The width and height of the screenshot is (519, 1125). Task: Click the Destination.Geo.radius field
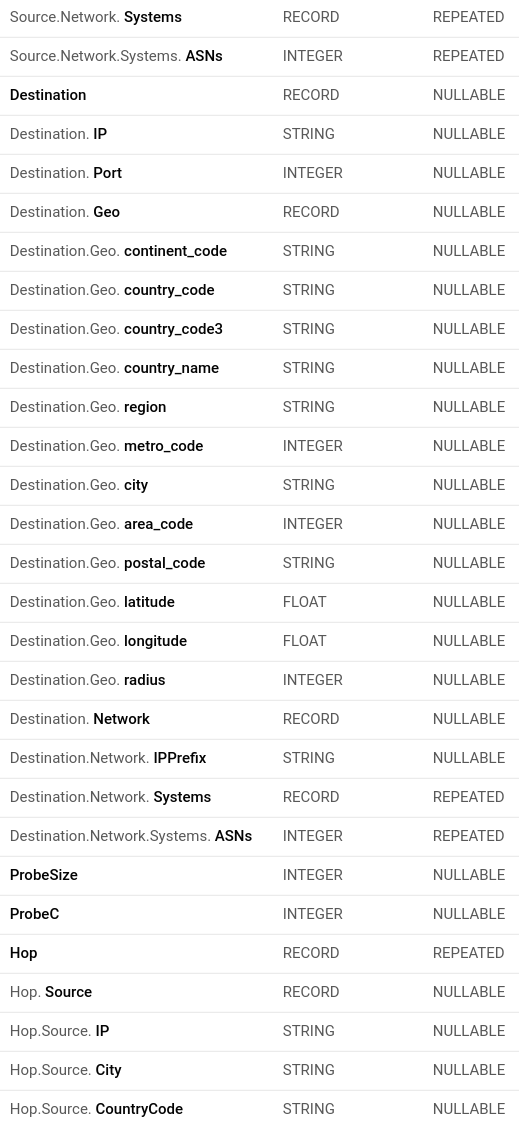click(259, 680)
